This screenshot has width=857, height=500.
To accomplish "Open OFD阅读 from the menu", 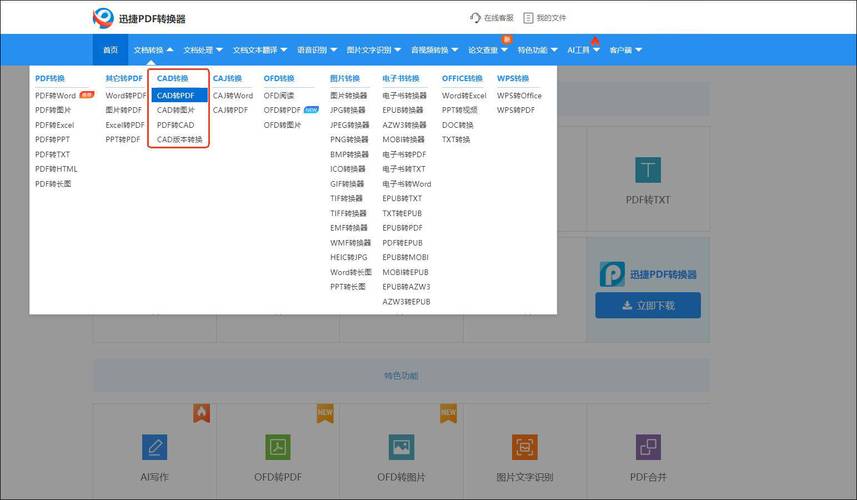I will (279, 95).
